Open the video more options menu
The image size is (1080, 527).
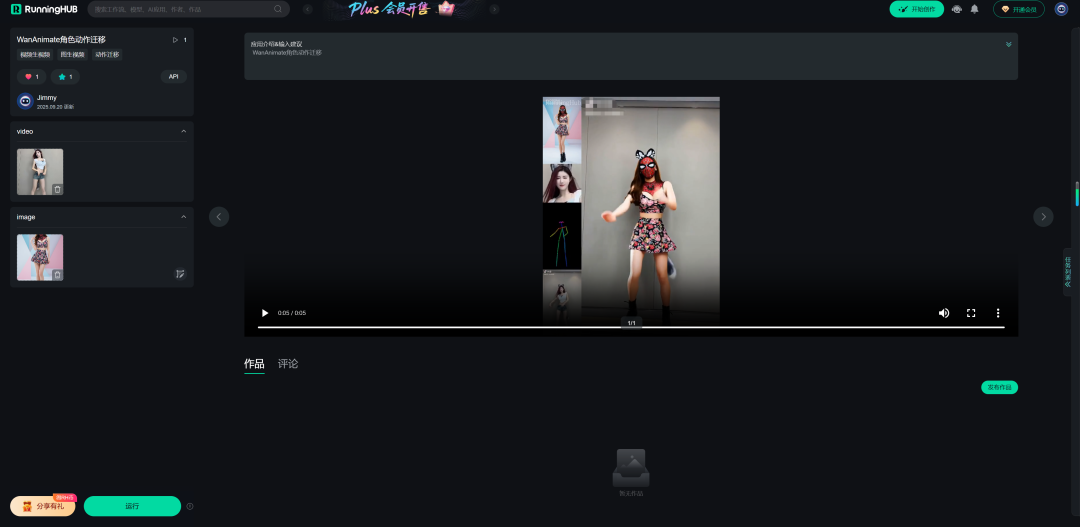pyautogui.click(x=997, y=313)
